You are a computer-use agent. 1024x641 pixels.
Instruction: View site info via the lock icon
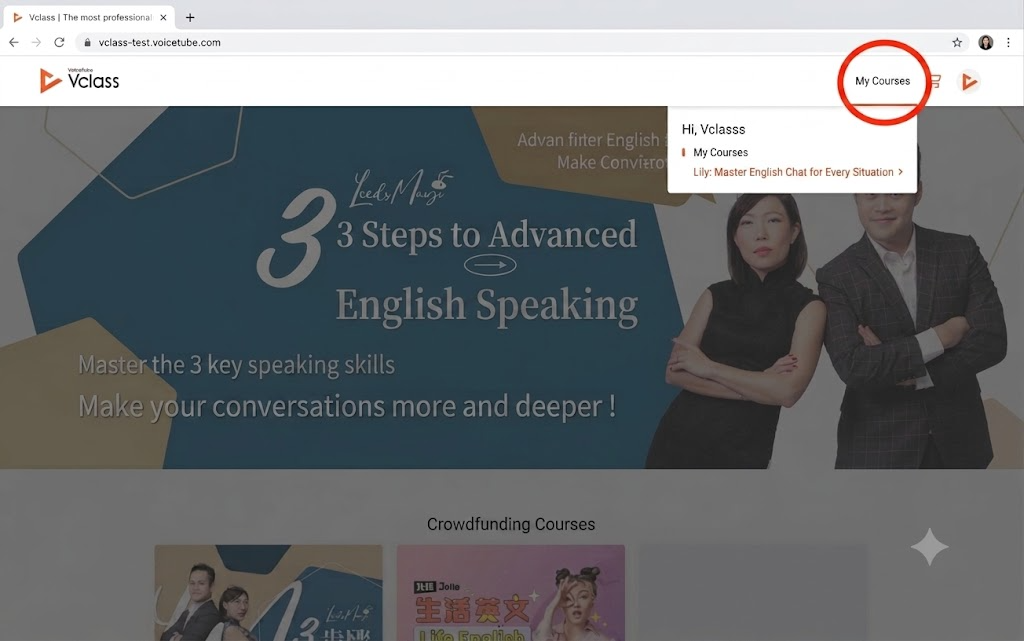pyautogui.click(x=88, y=42)
